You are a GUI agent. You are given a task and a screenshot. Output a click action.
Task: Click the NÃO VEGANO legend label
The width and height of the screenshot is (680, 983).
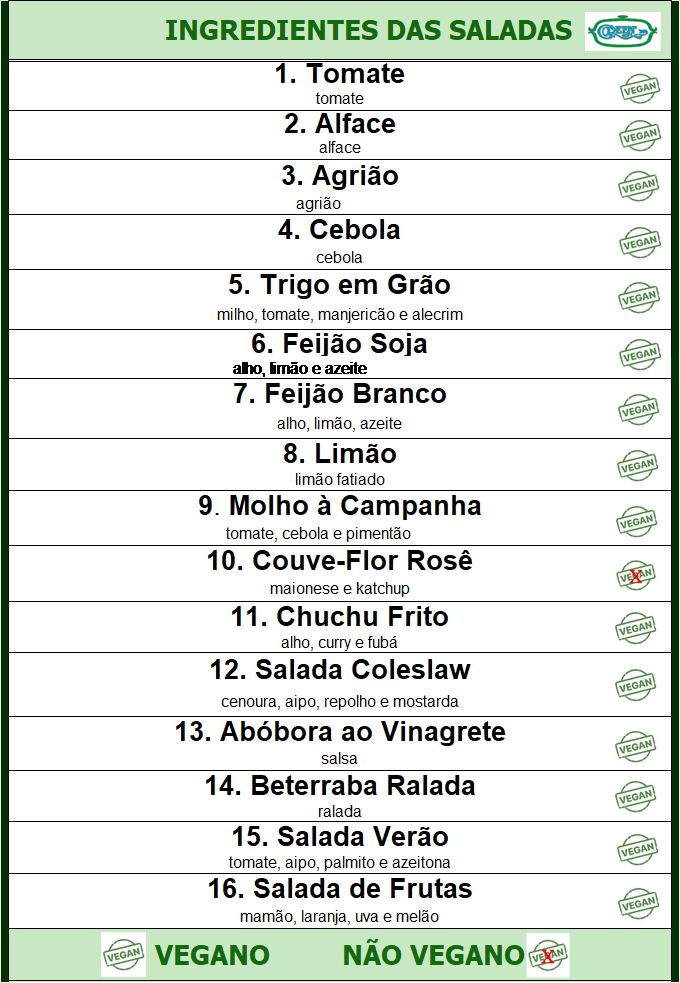point(433,955)
